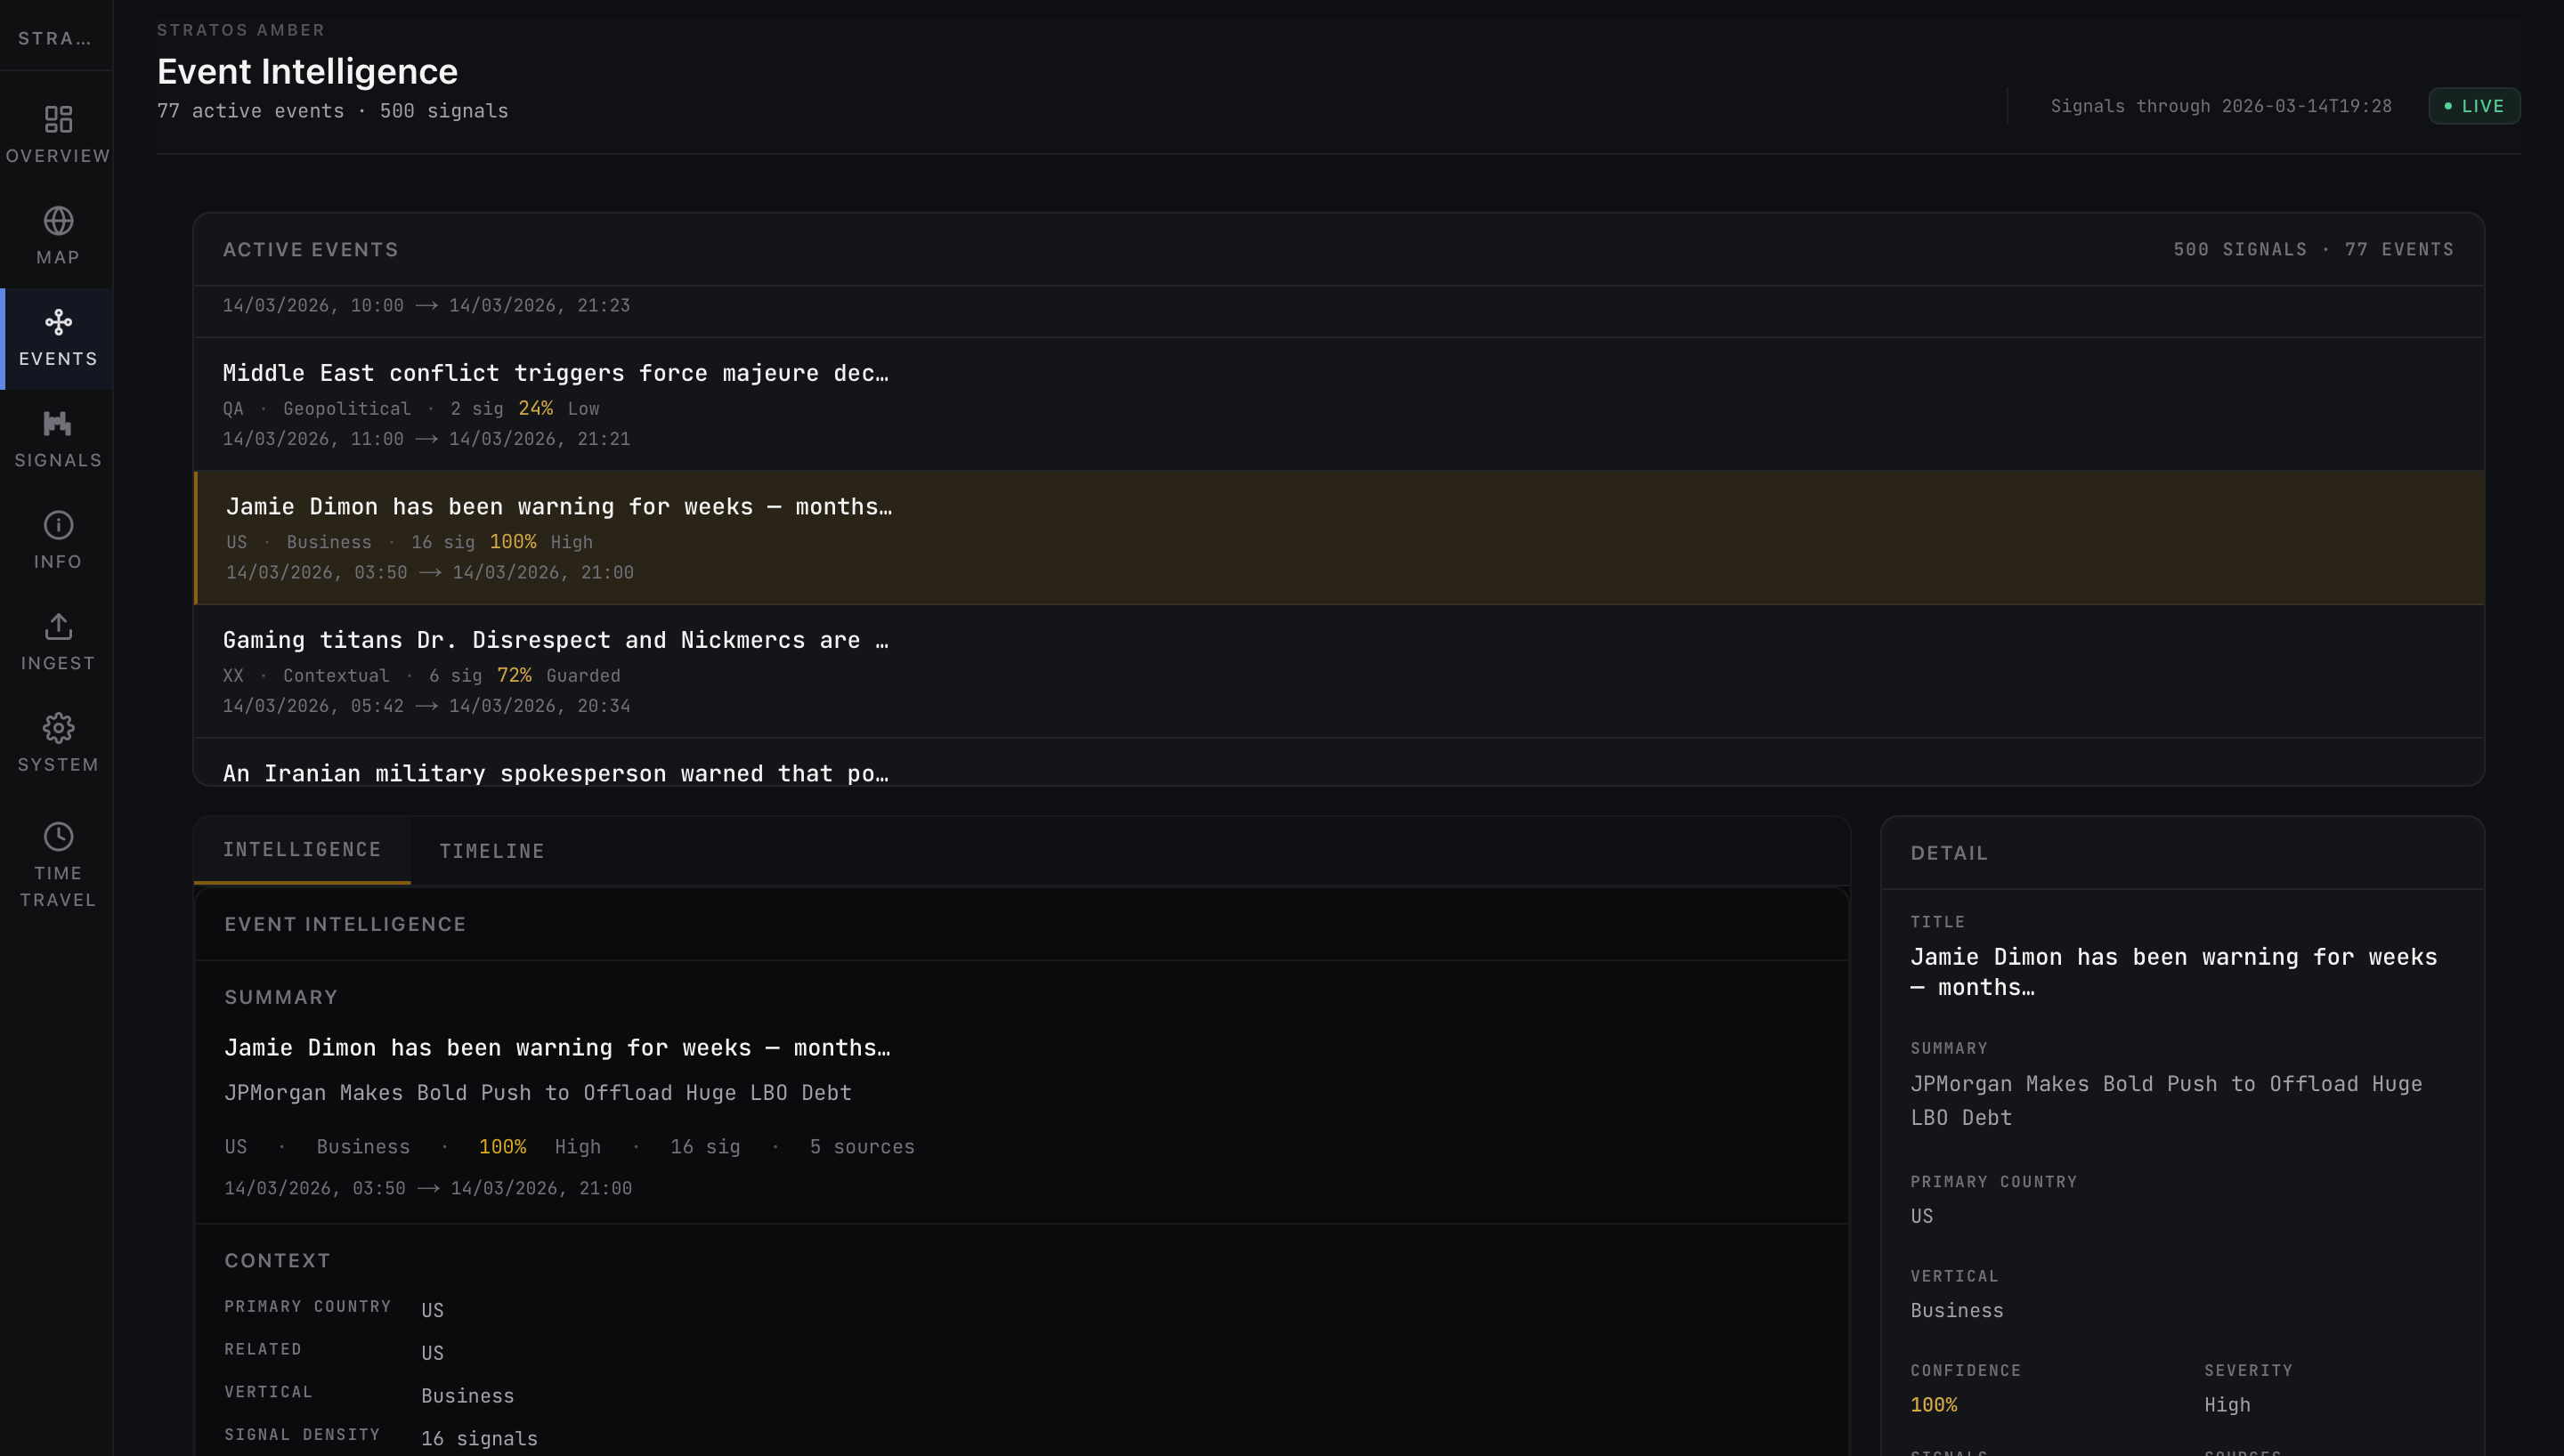The height and width of the screenshot is (1456, 2564).
Task: Open the System gear icon
Action: coord(58,728)
